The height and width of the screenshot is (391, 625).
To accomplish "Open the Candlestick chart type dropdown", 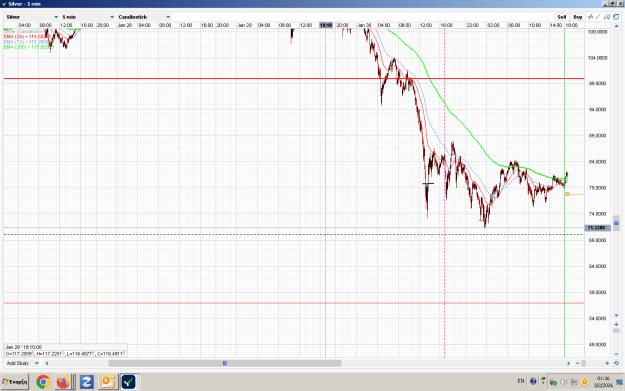I will pyautogui.click(x=144, y=17).
